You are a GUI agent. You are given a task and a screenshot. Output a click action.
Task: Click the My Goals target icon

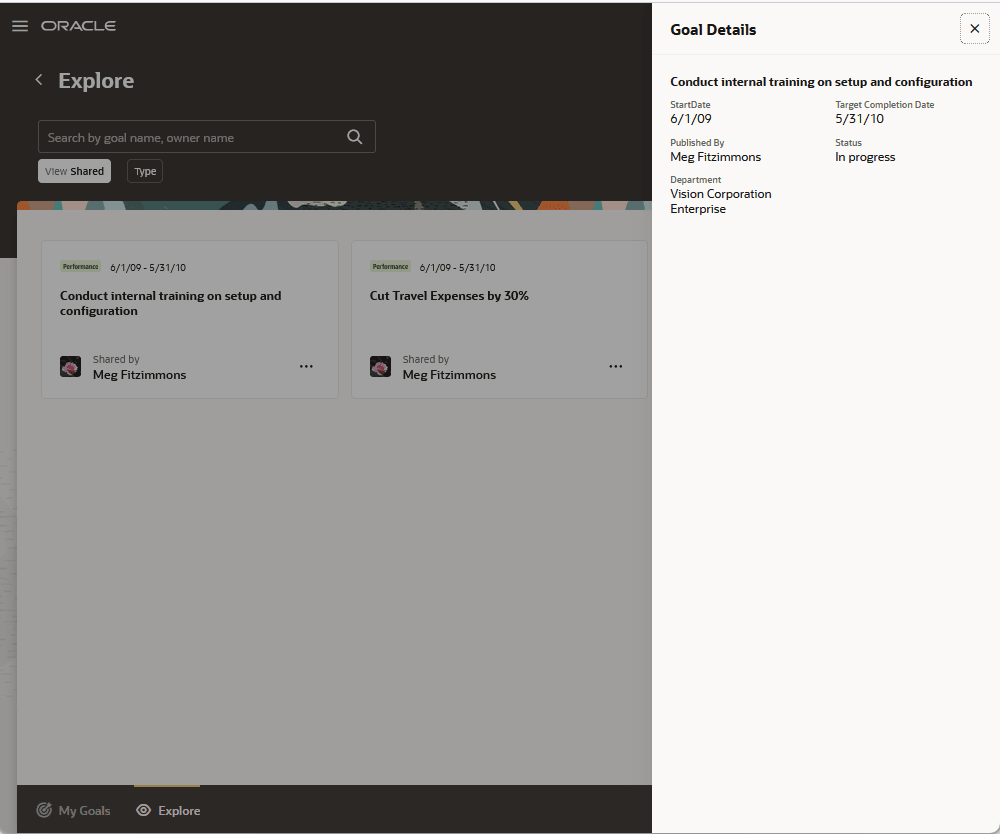click(43, 810)
